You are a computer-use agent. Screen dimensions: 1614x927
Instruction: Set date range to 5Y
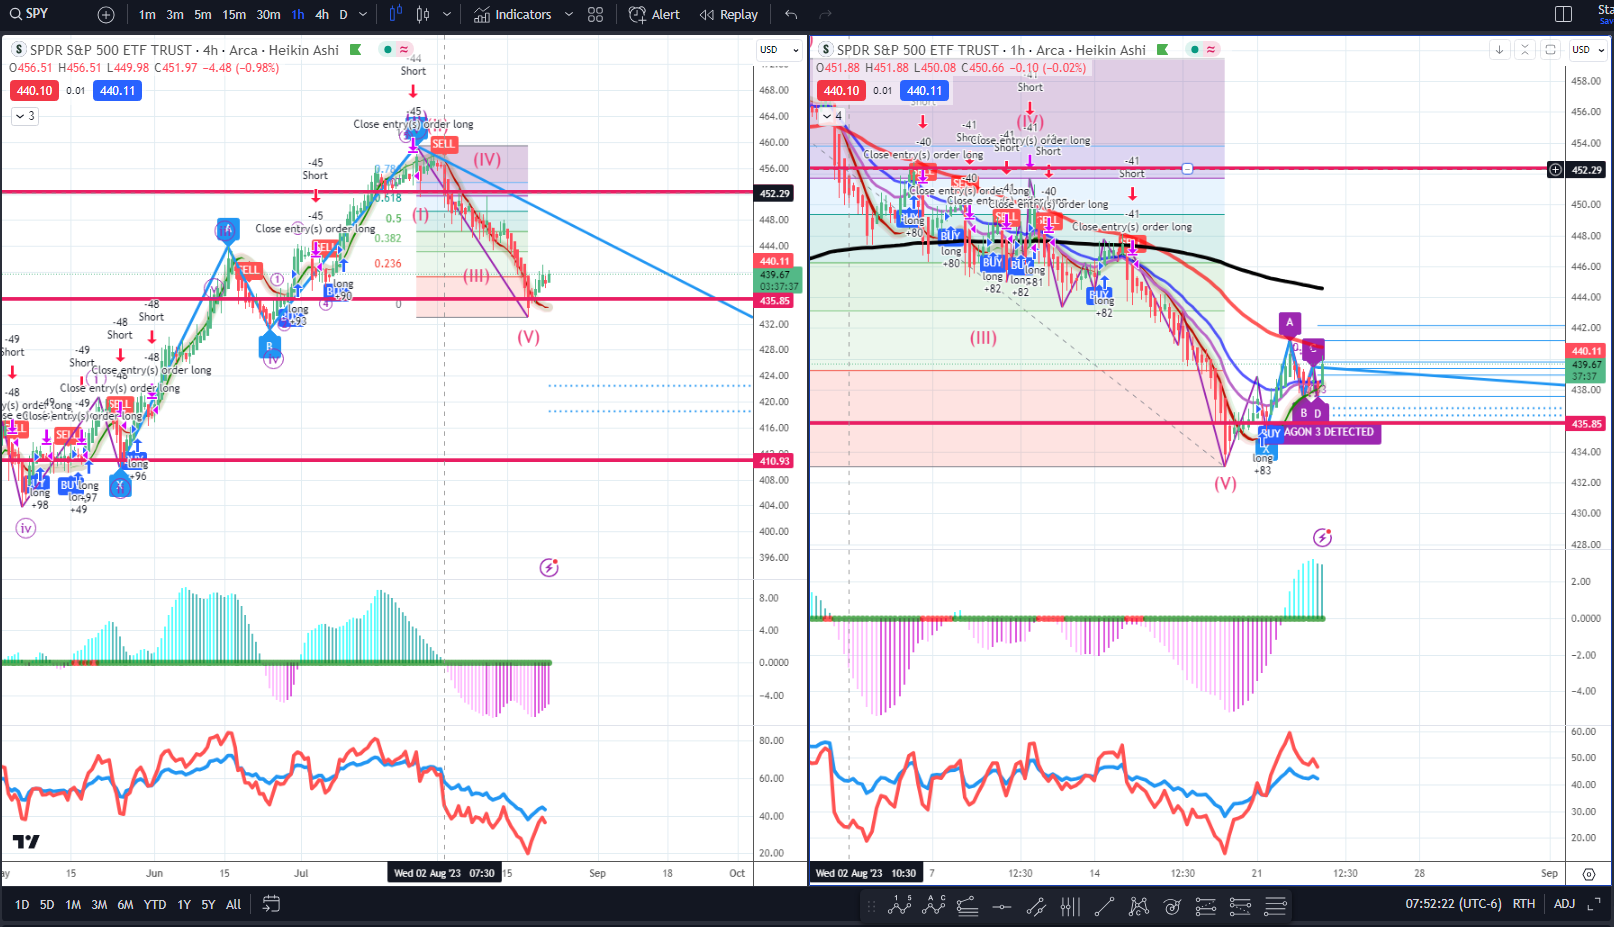click(x=208, y=904)
